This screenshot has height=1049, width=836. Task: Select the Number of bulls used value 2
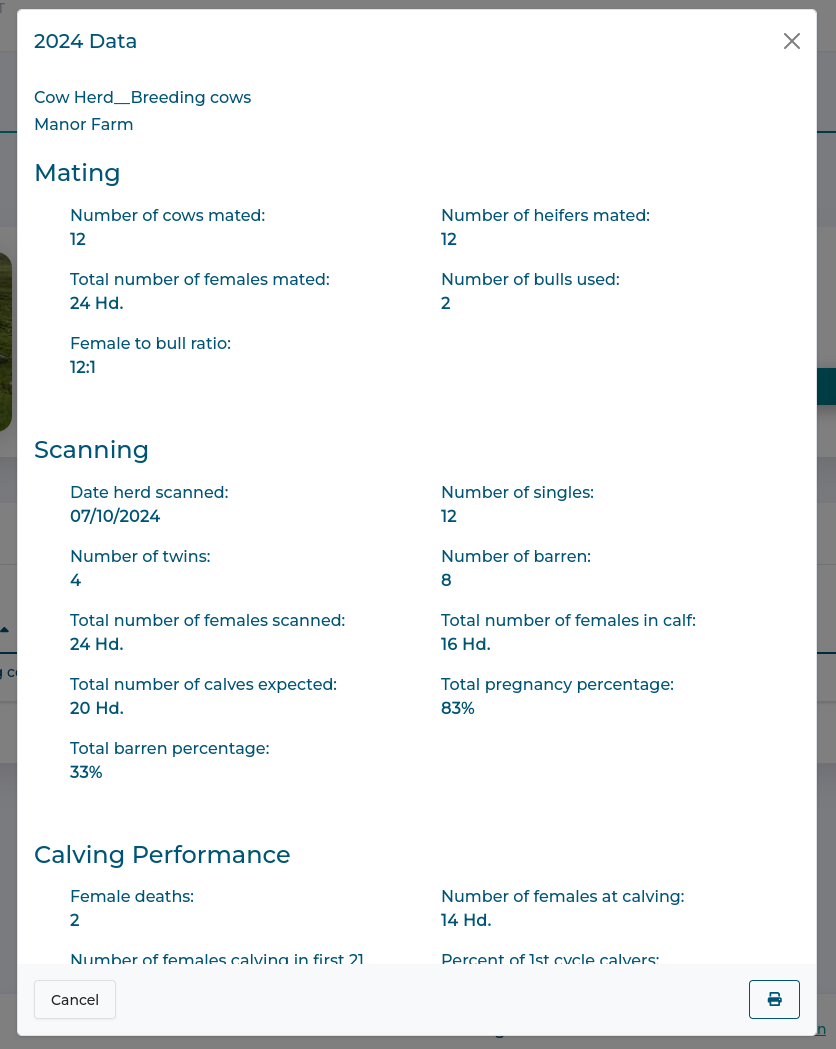pos(445,303)
